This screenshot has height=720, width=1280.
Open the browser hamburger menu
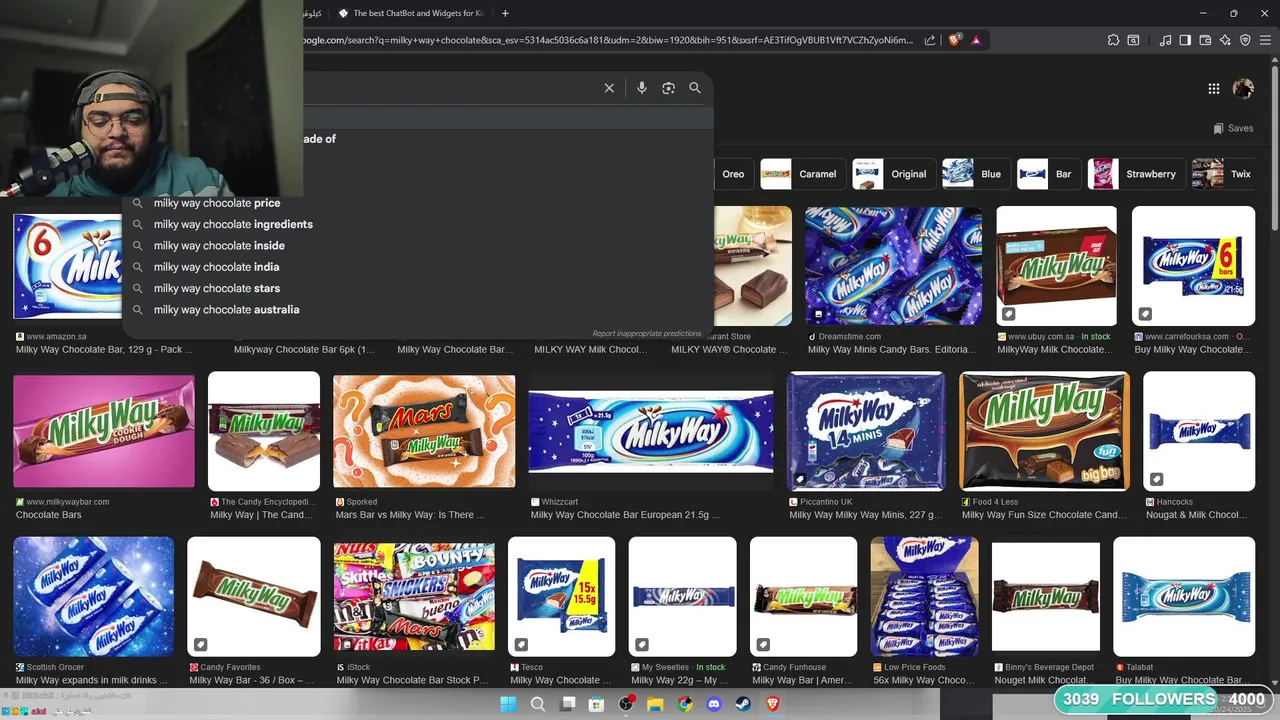pyautogui.click(x=1265, y=40)
